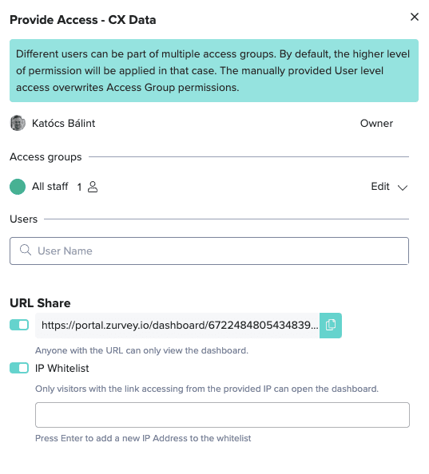Click the URL Share section heading
Screen dimensions: 429x474
(40, 303)
